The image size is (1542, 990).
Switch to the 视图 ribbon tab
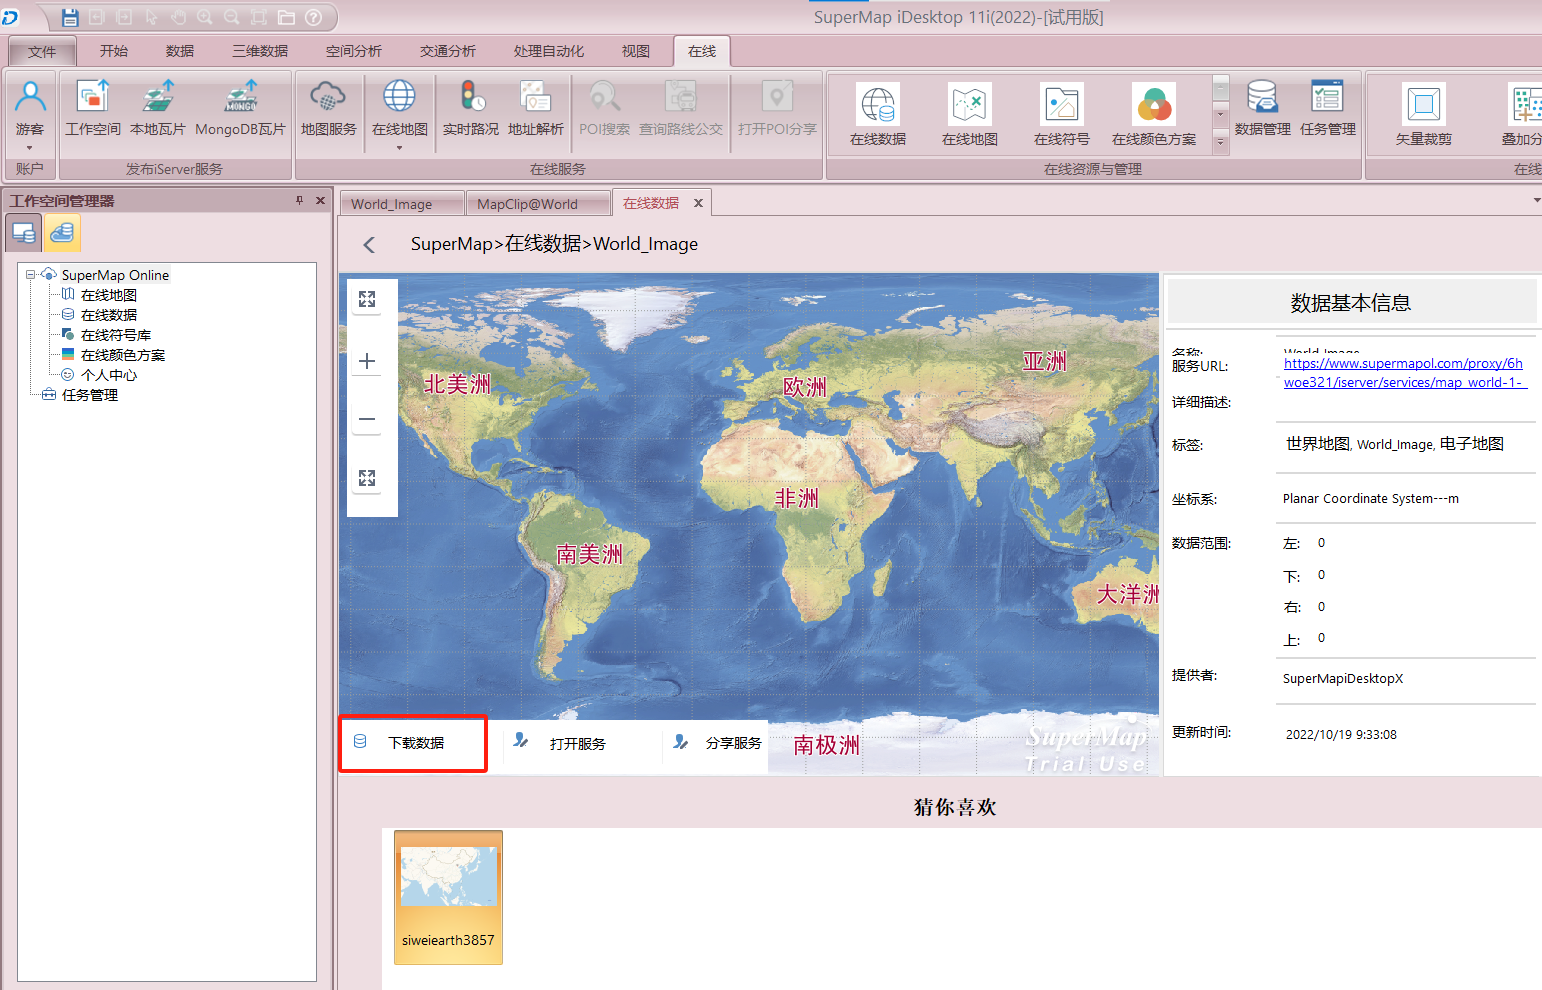(x=636, y=51)
